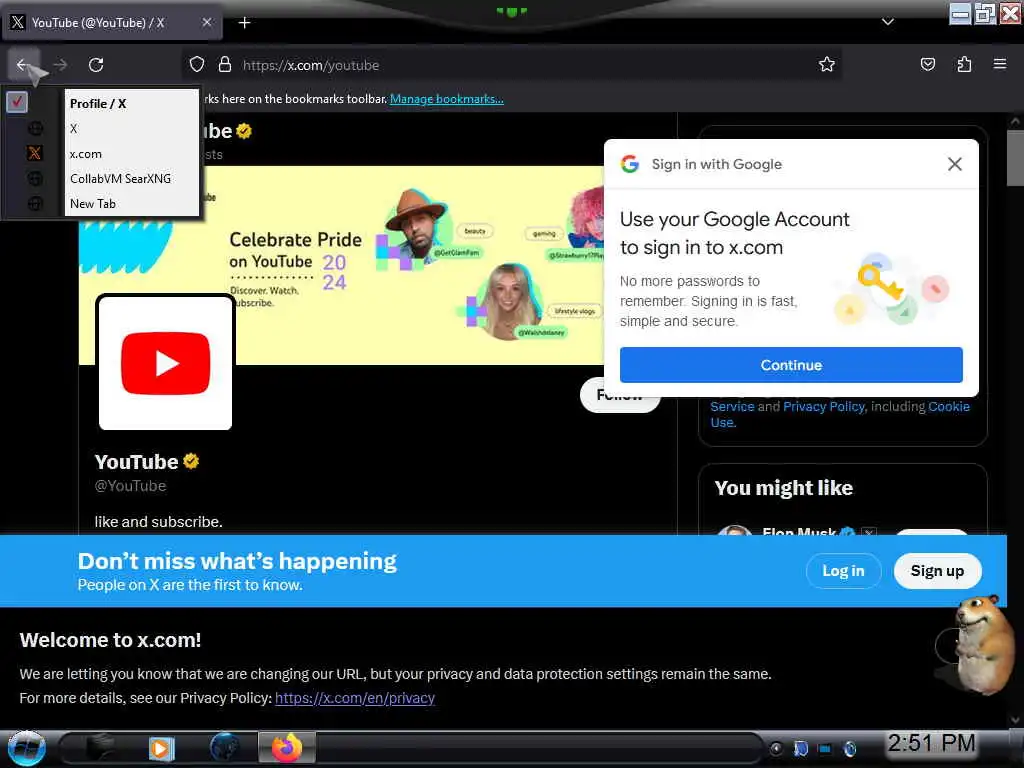Image resolution: width=1024 pixels, height=768 pixels.
Task: Open the Windows Start orb
Action: point(26,748)
